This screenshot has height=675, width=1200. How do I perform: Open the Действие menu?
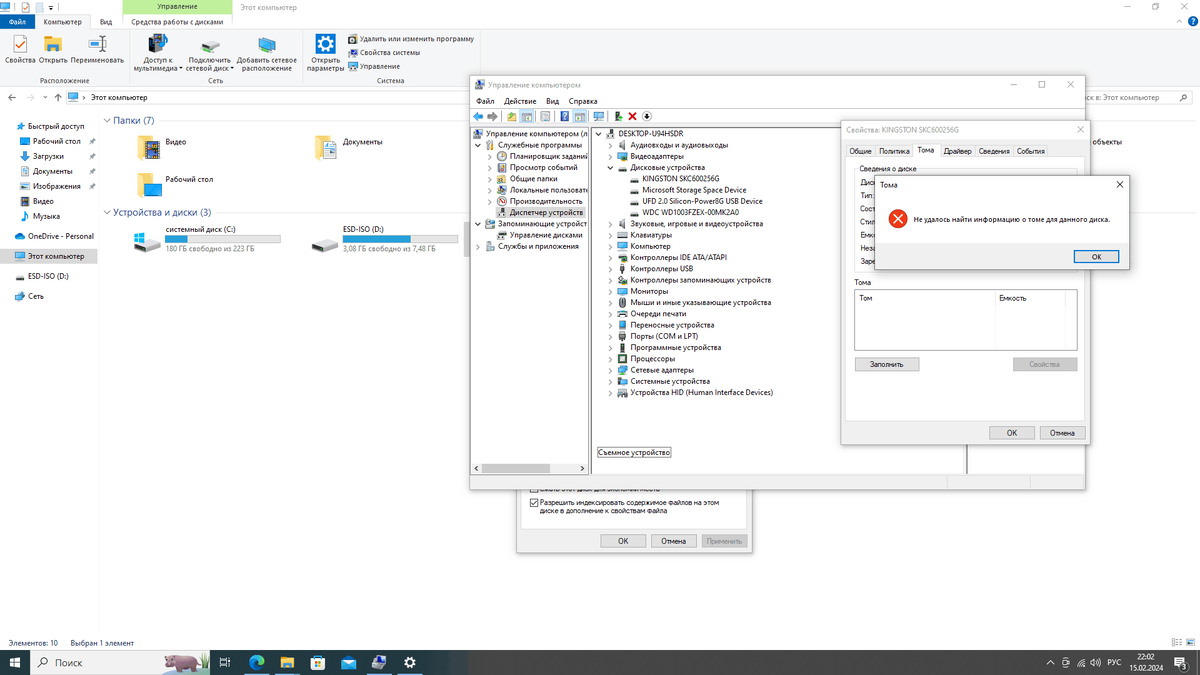(520, 101)
